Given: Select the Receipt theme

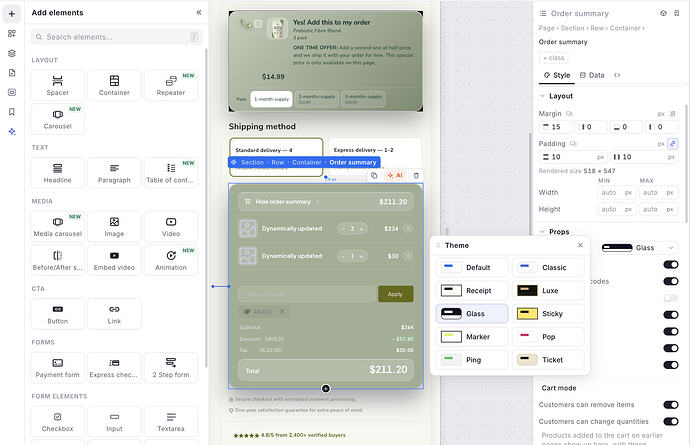Looking at the screenshot, I should (472, 291).
